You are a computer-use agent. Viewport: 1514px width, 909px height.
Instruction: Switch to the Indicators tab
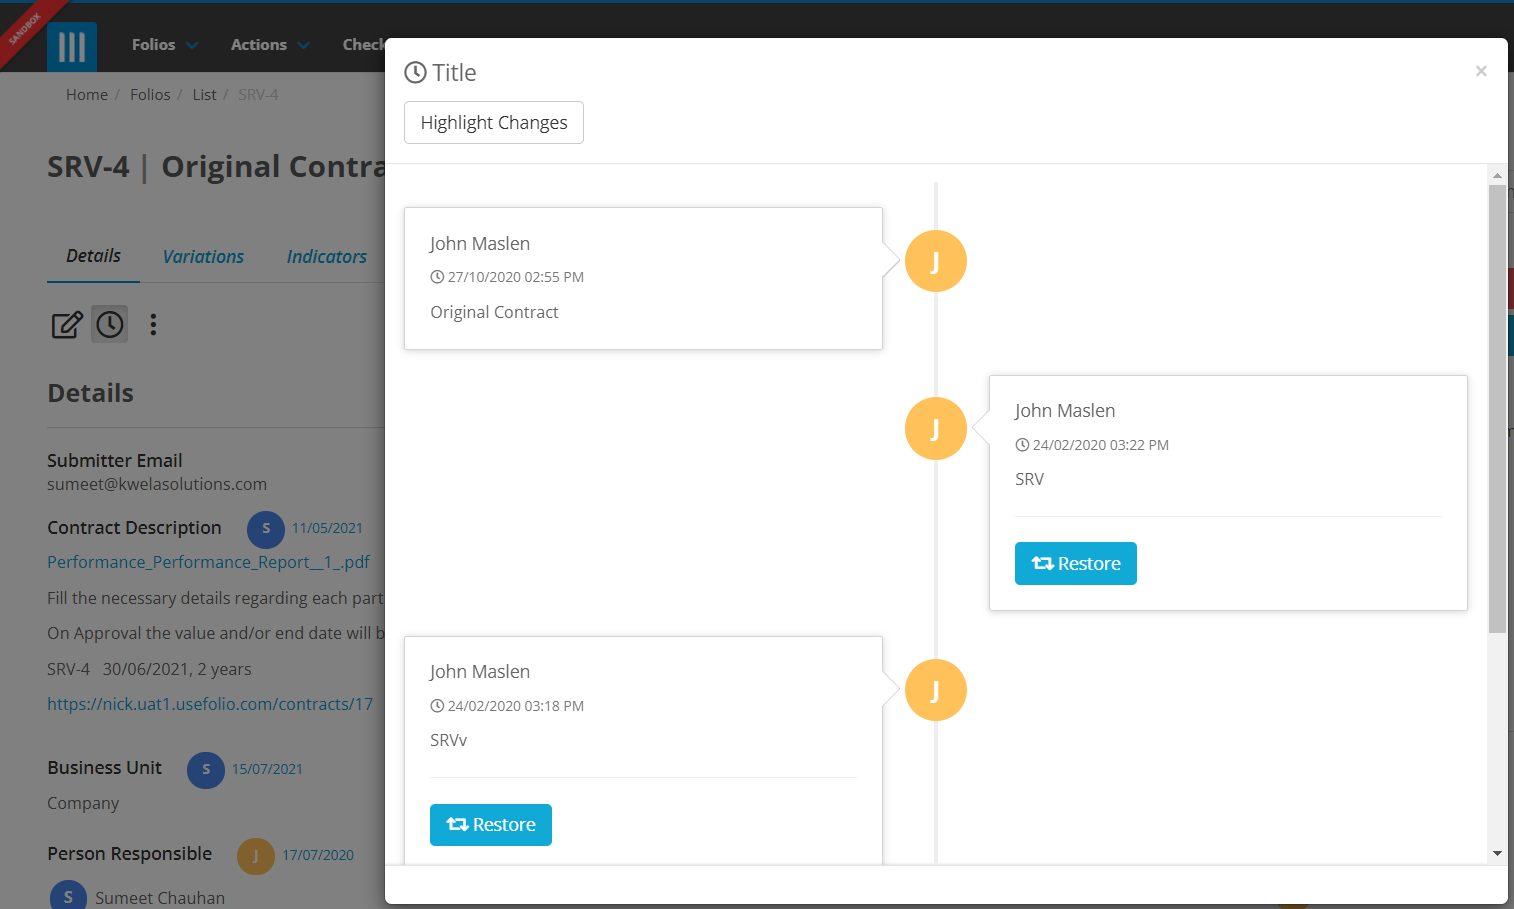326,257
